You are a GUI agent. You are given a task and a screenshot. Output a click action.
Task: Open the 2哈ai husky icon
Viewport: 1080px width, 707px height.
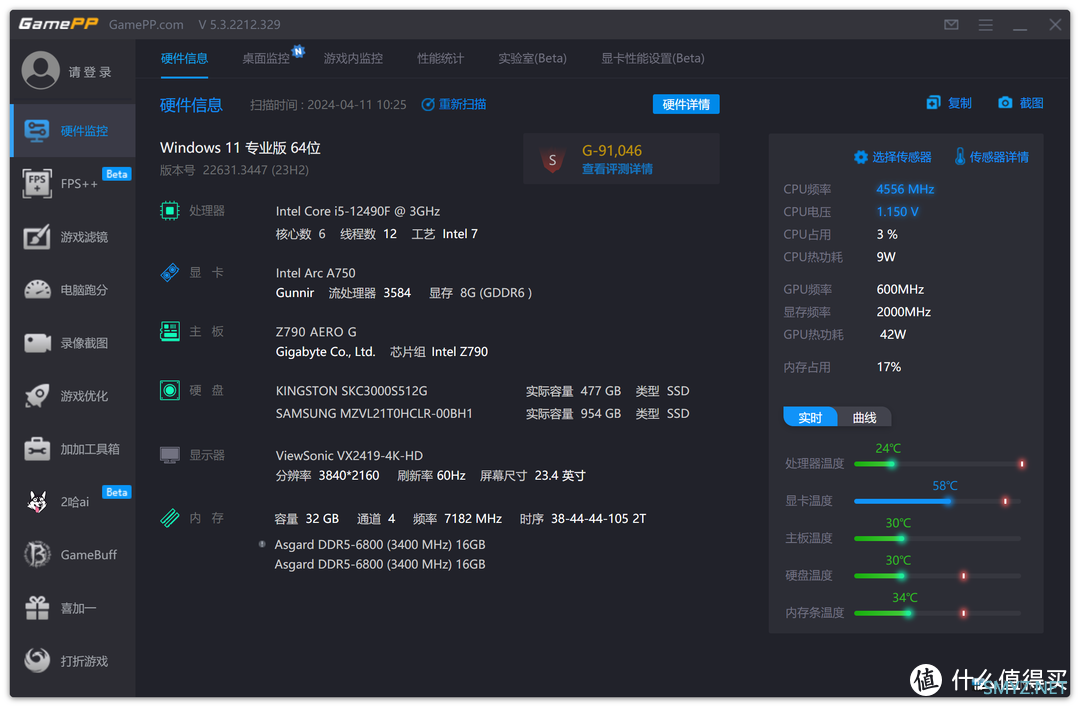point(37,502)
